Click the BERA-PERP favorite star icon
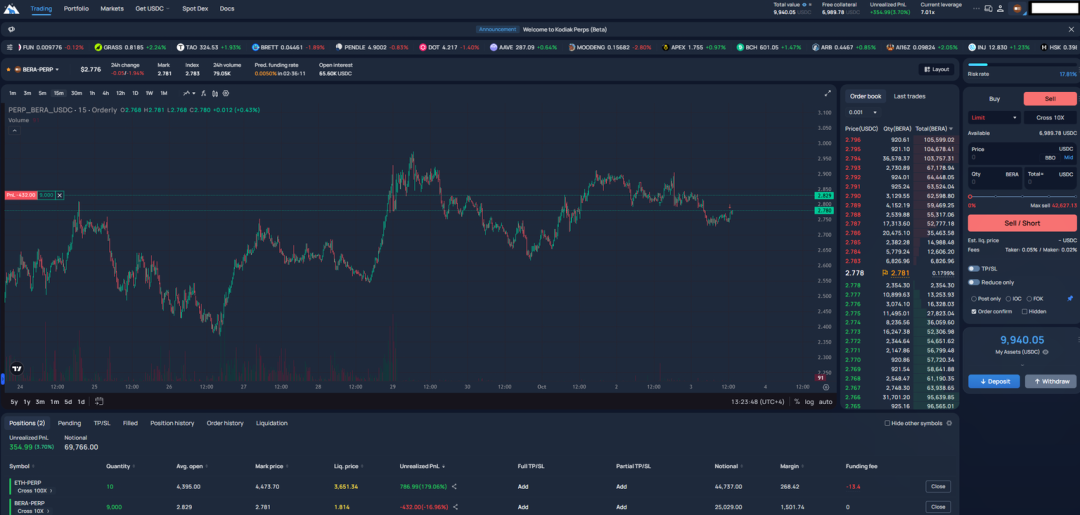This screenshot has height=515, width=1080. coord(8,70)
